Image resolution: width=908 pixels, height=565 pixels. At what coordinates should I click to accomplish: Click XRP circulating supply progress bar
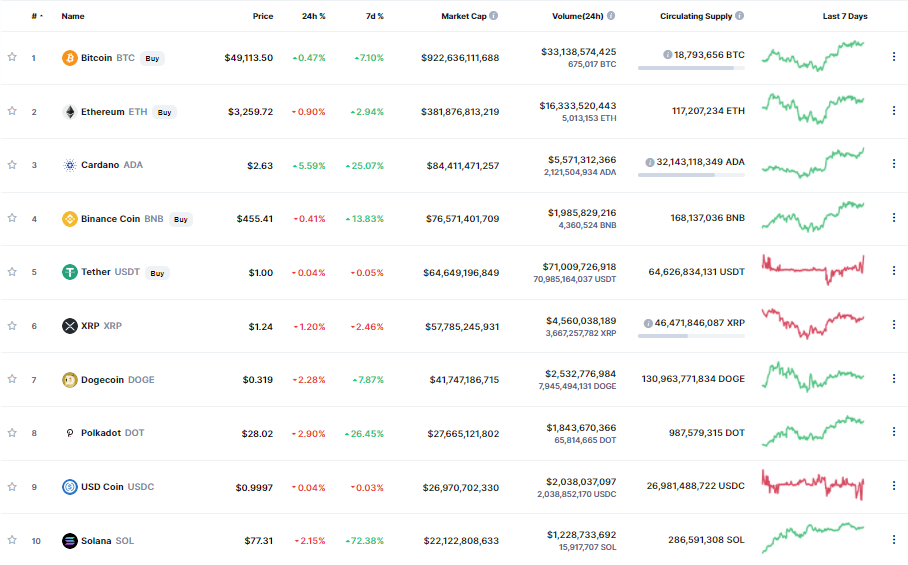pos(691,336)
